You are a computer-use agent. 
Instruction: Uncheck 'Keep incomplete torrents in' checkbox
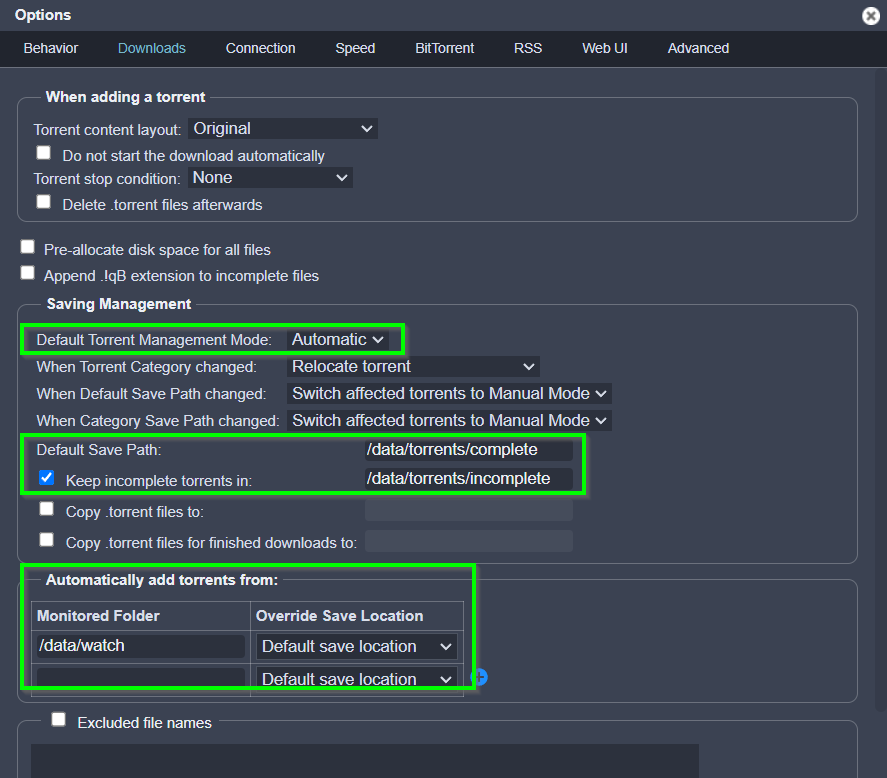click(x=46, y=478)
